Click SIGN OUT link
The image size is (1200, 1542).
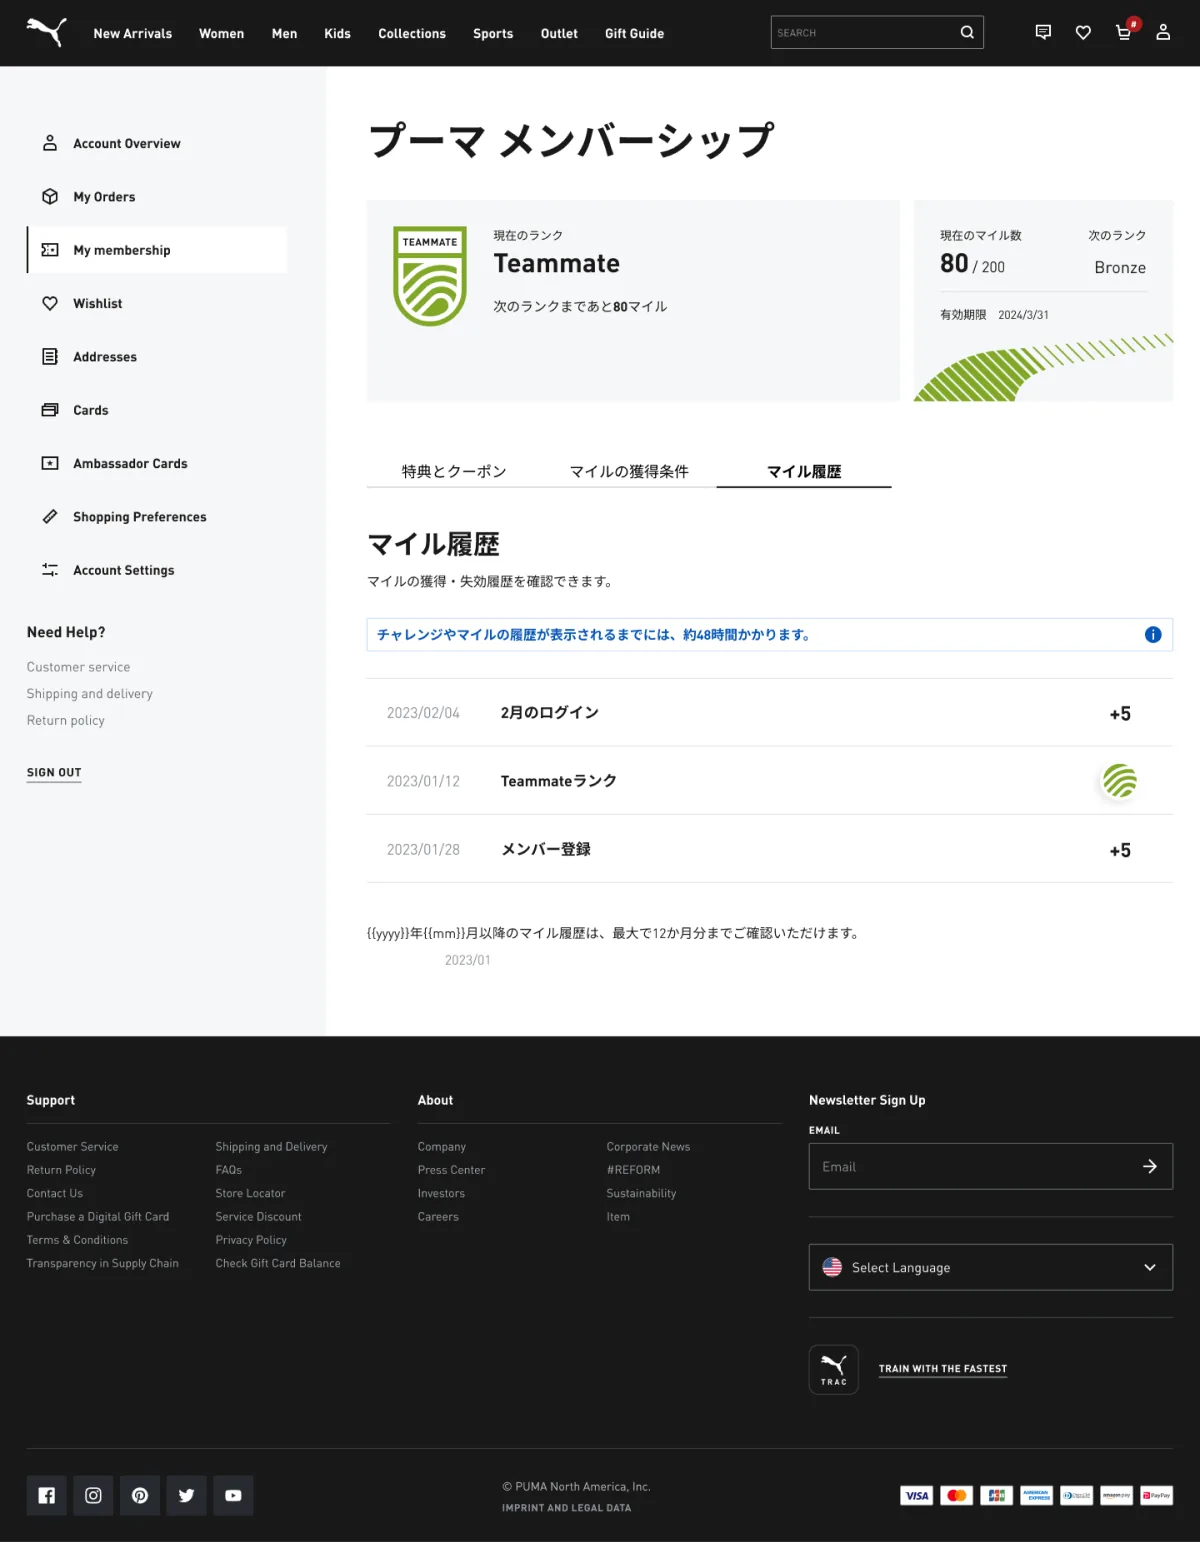pos(54,772)
